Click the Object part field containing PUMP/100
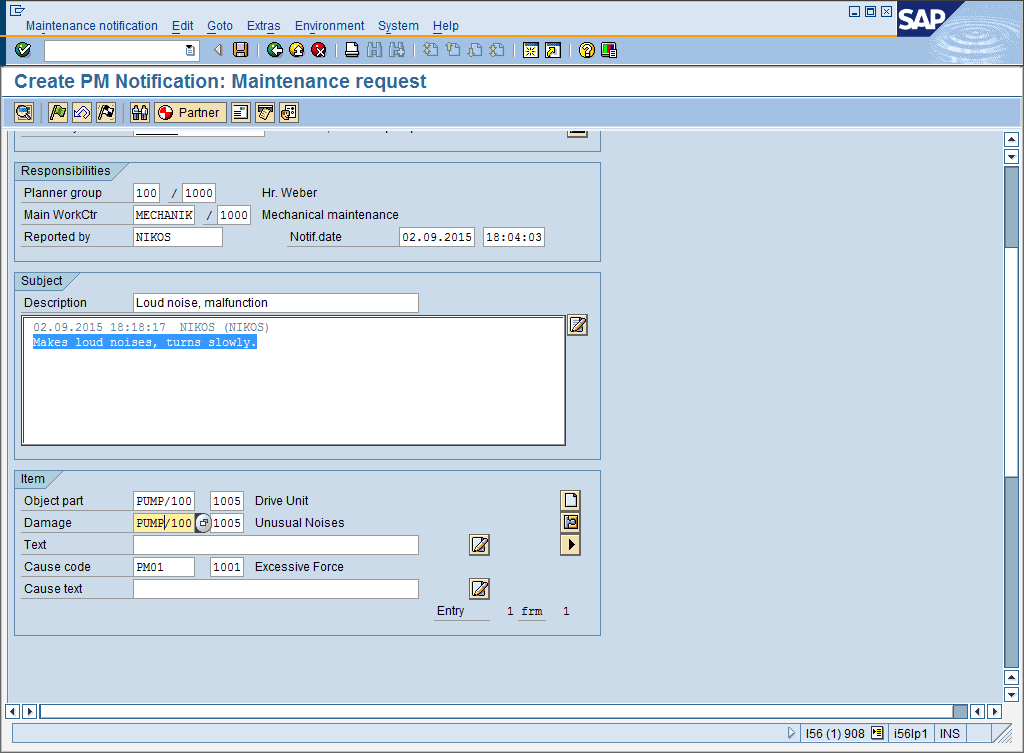The image size is (1024, 753). click(x=164, y=501)
